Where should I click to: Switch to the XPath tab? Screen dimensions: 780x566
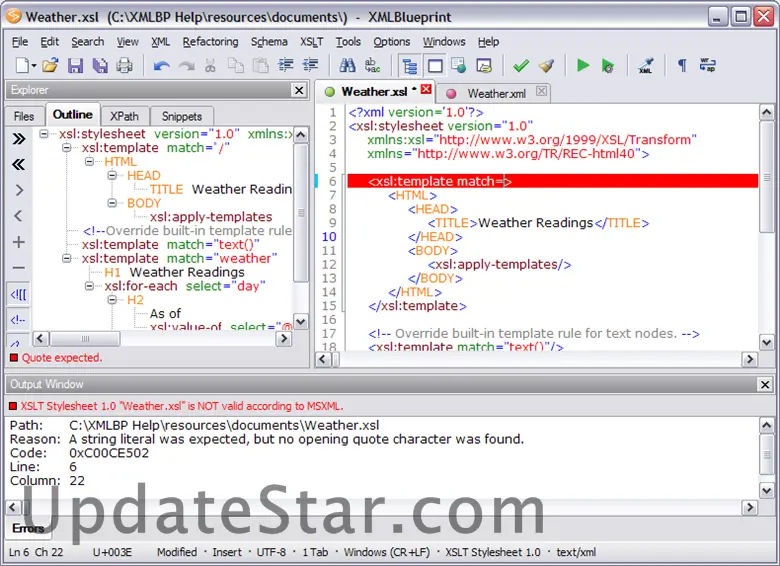[x=125, y=116]
